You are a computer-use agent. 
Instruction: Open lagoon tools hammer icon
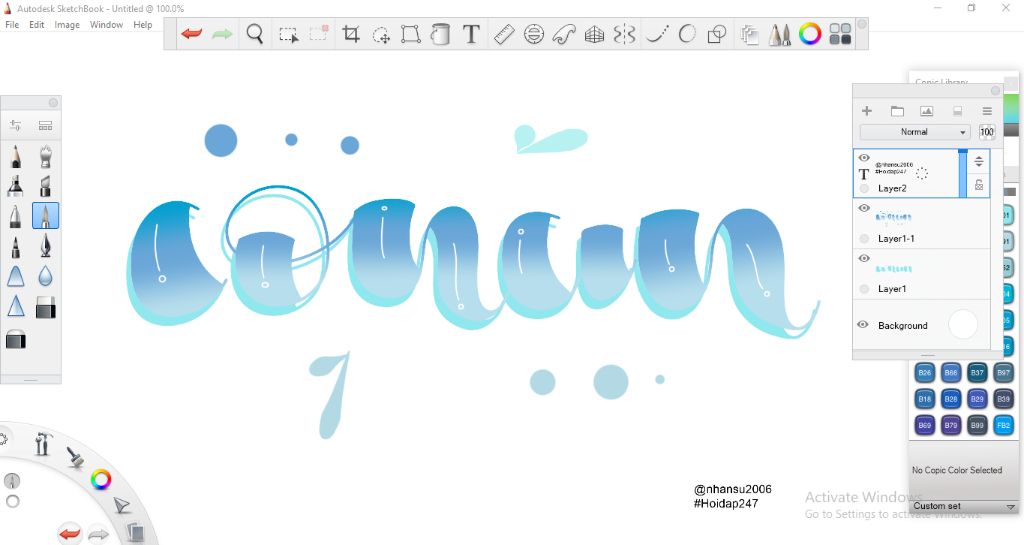point(43,444)
